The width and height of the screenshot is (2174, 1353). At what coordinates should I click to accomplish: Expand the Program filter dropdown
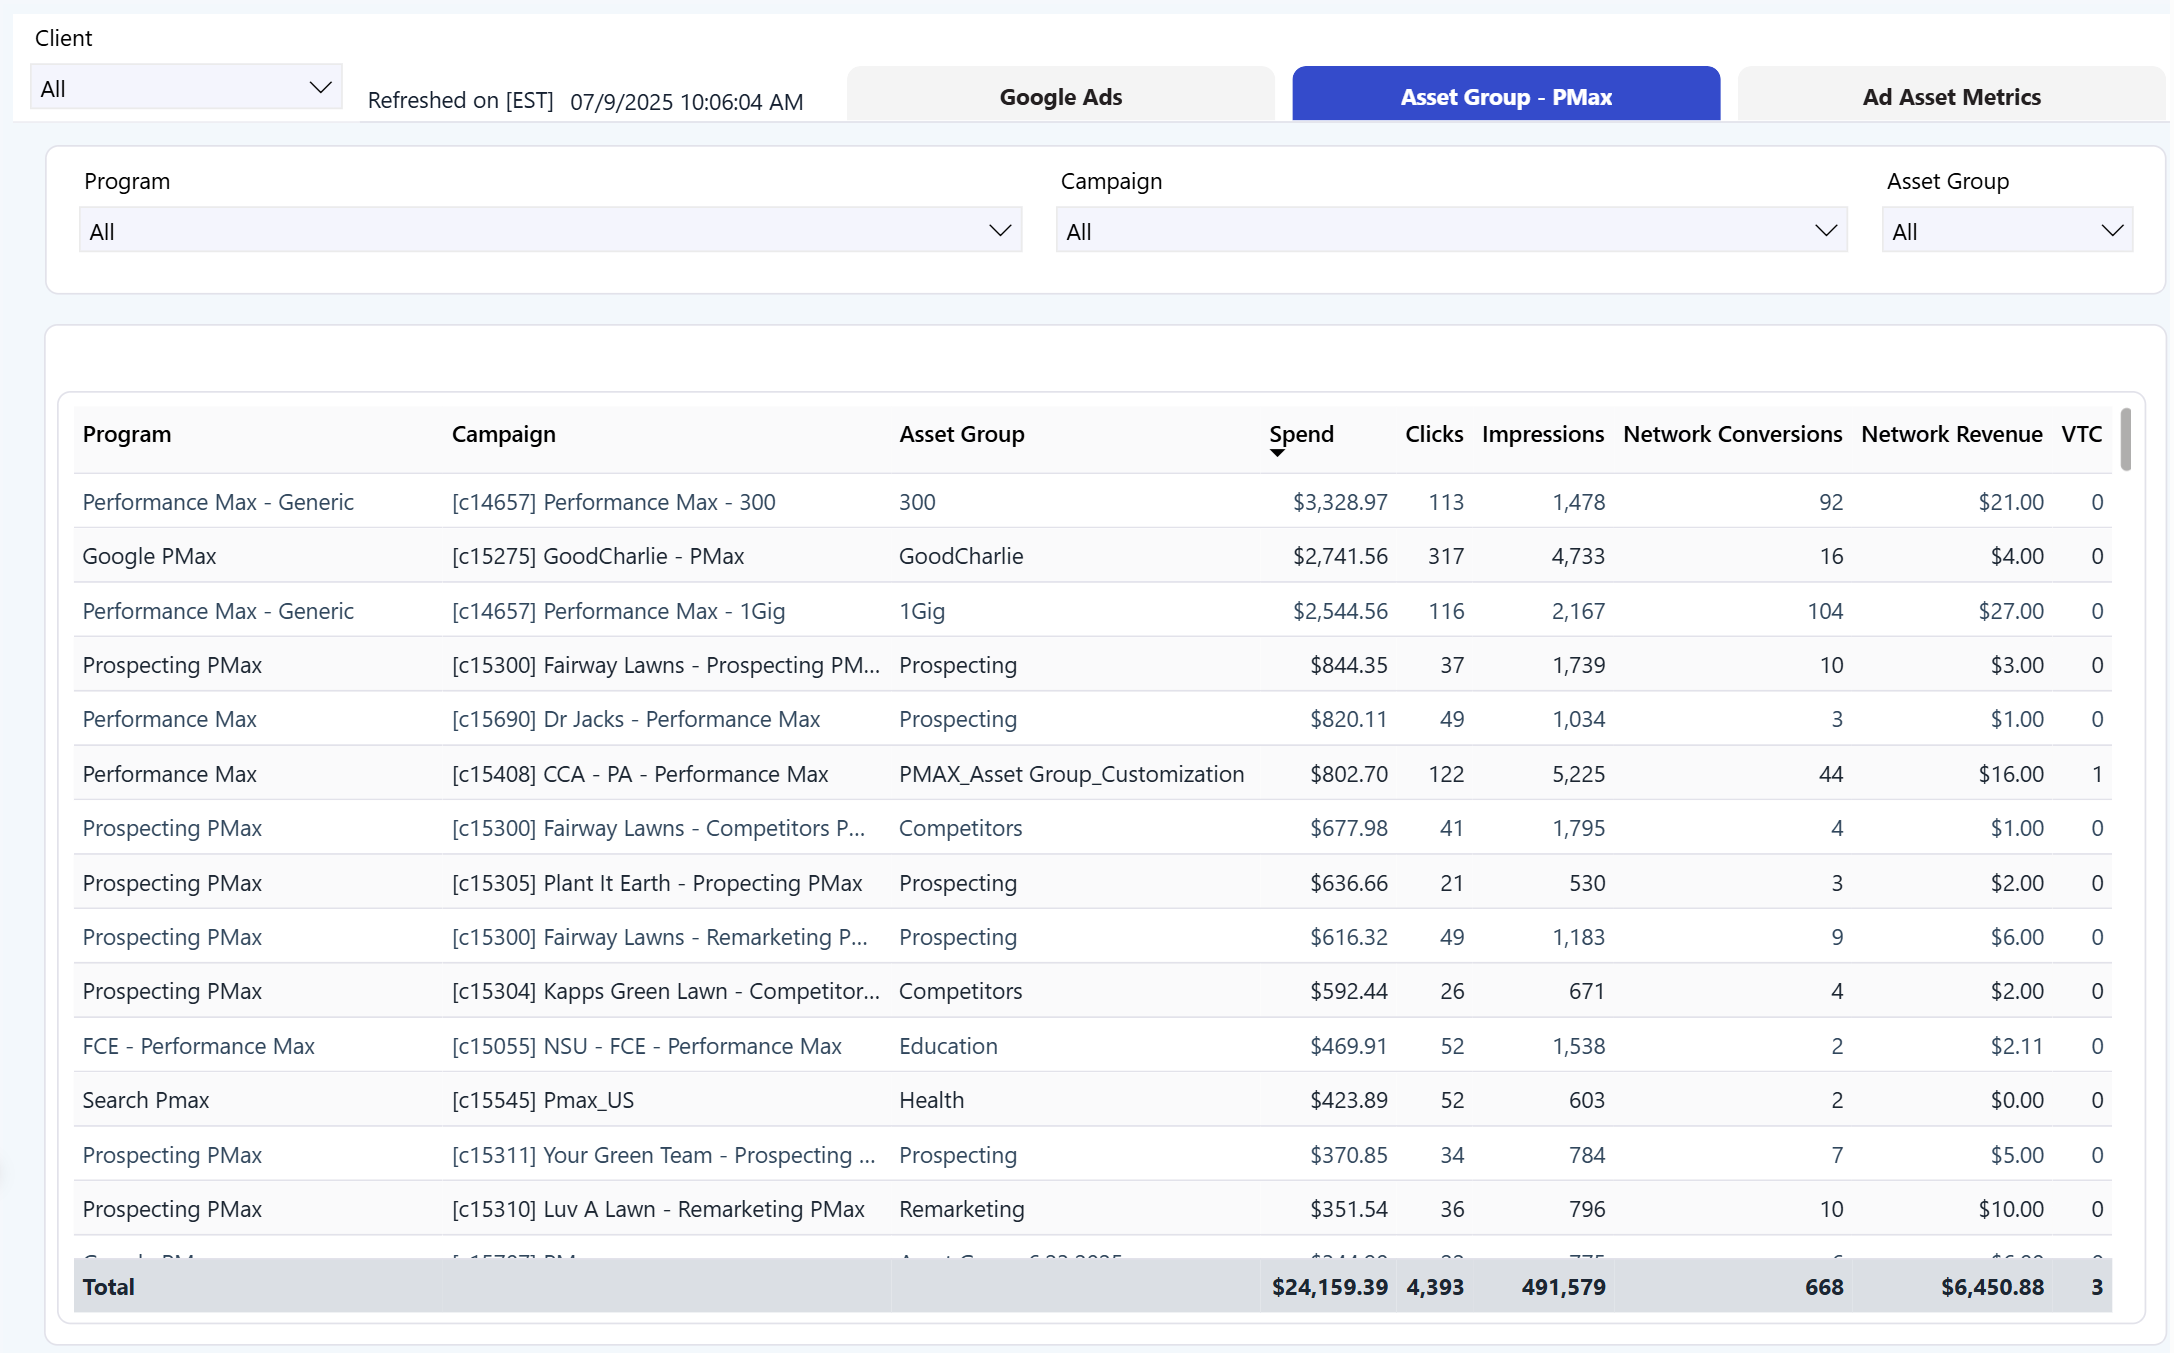(x=999, y=231)
